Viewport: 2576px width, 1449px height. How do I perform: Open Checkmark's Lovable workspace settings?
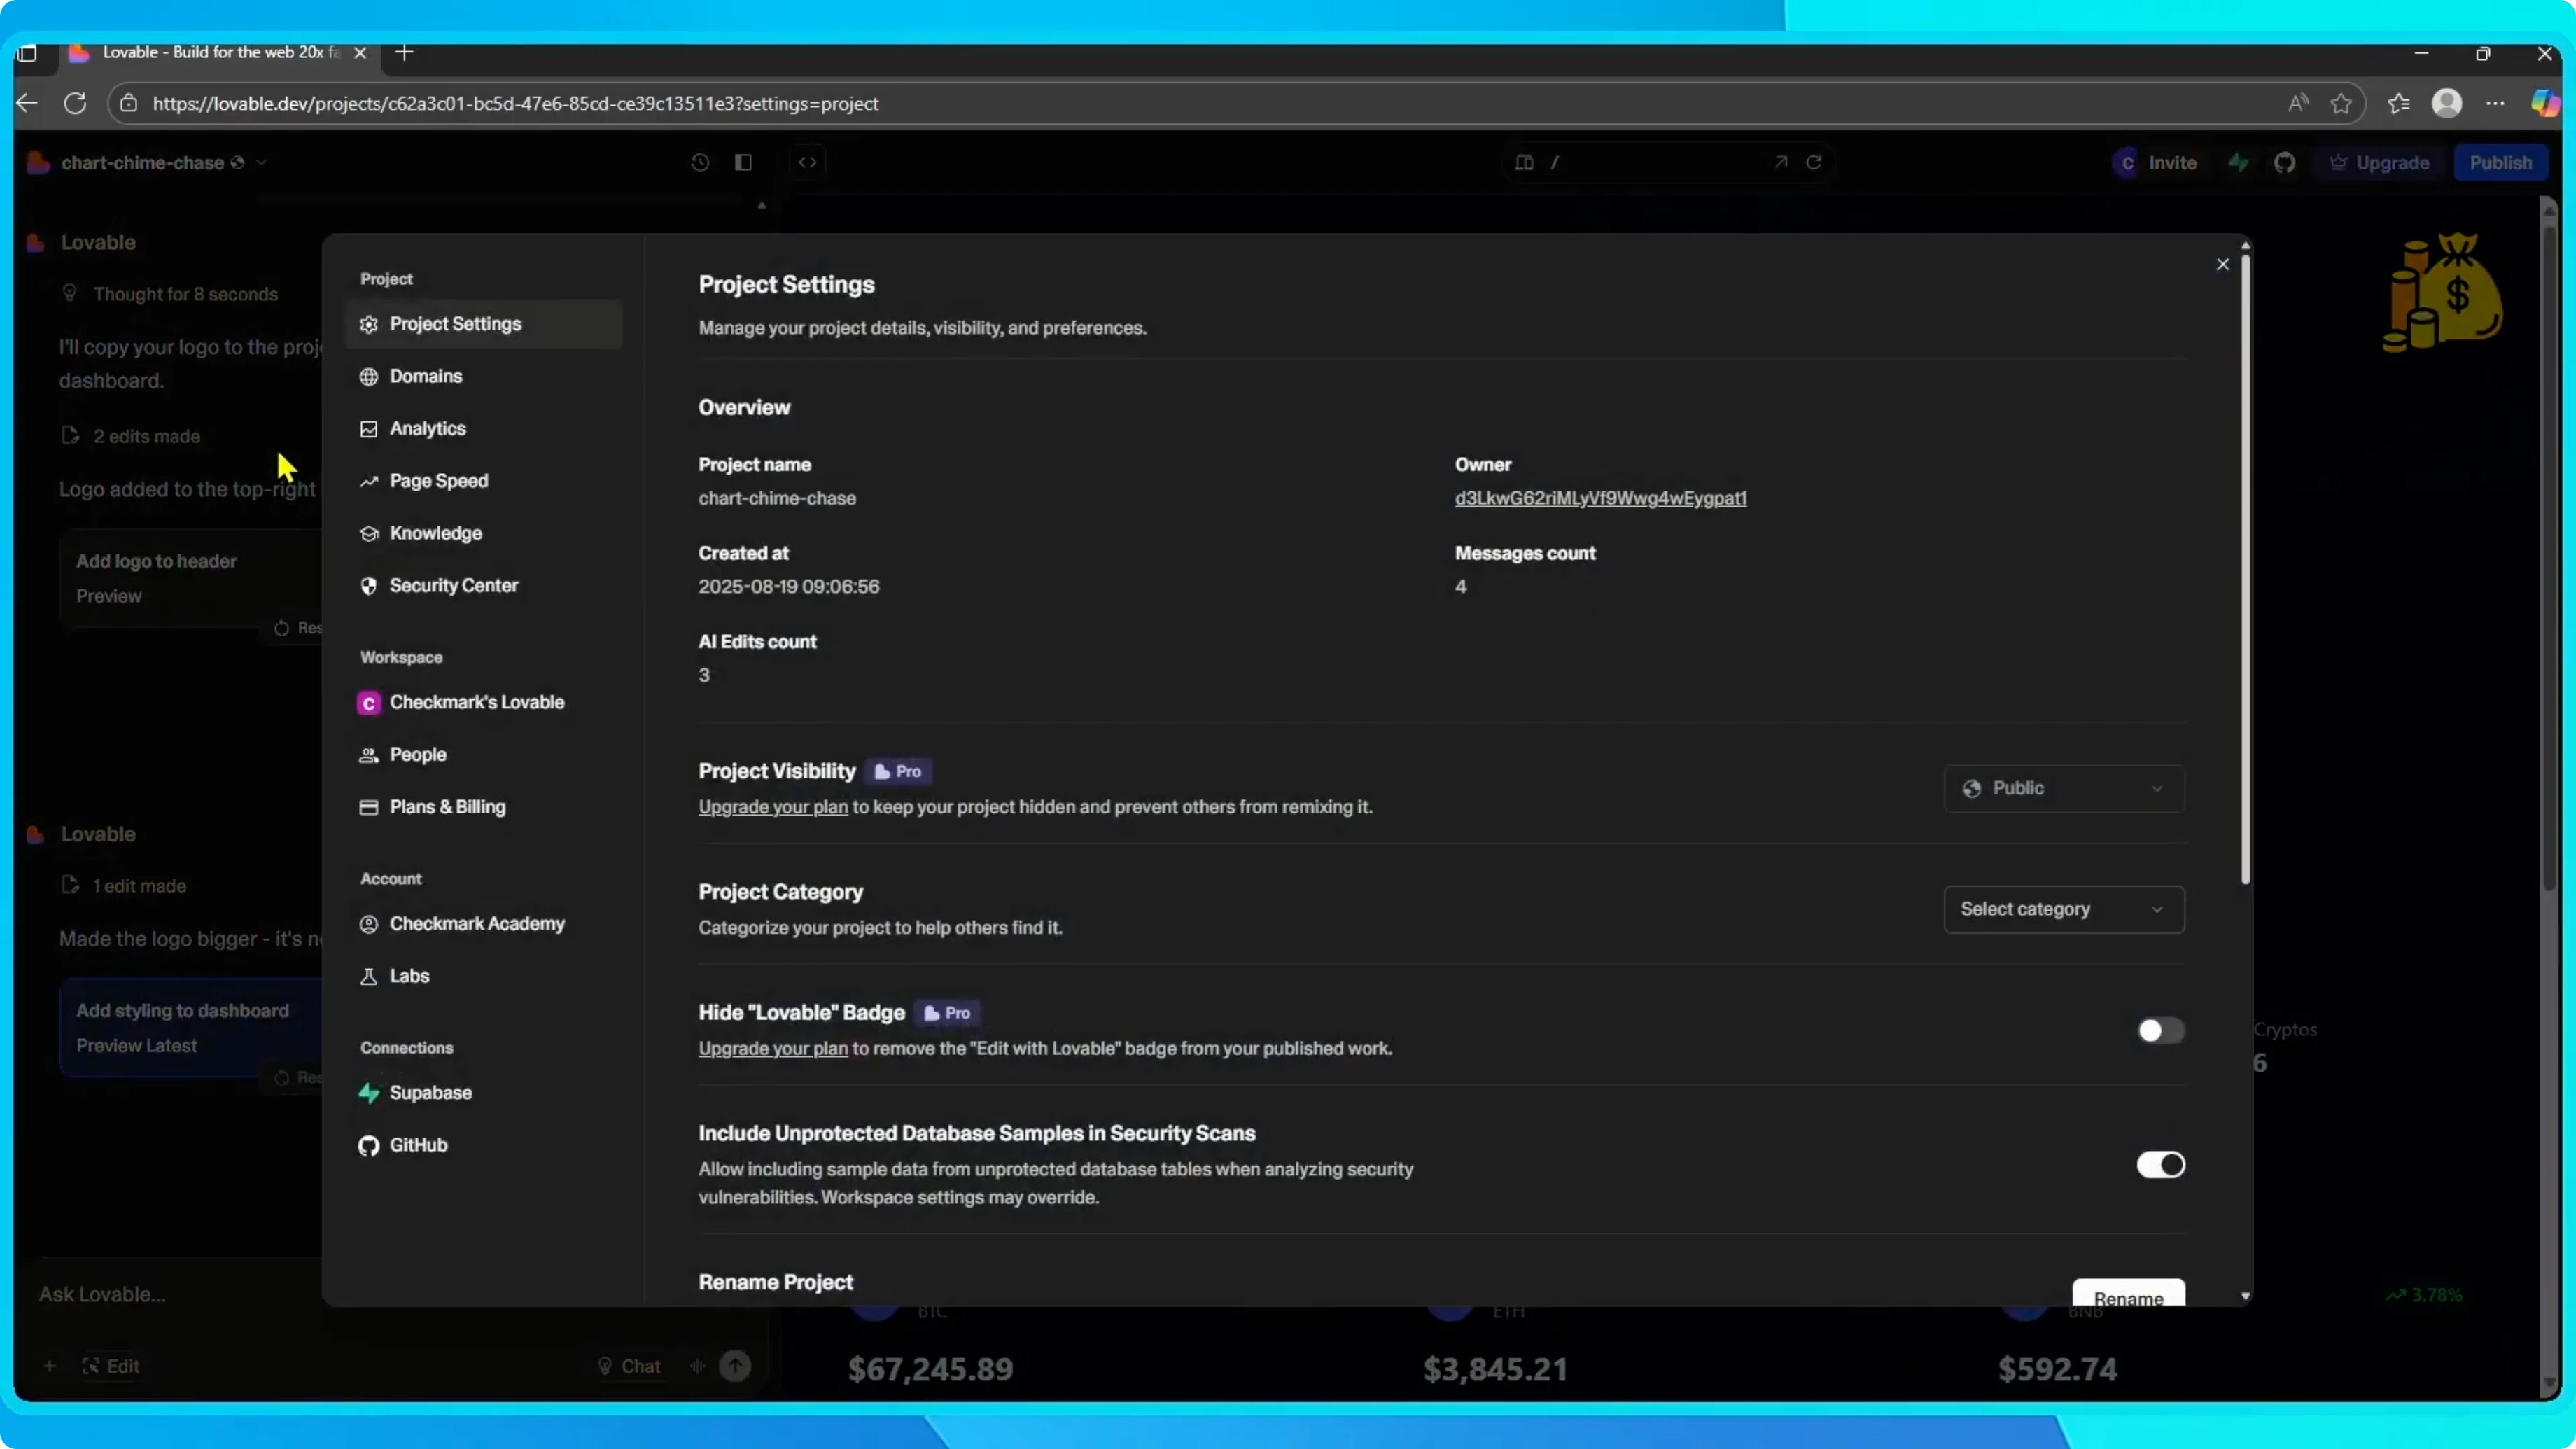click(x=484, y=703)
